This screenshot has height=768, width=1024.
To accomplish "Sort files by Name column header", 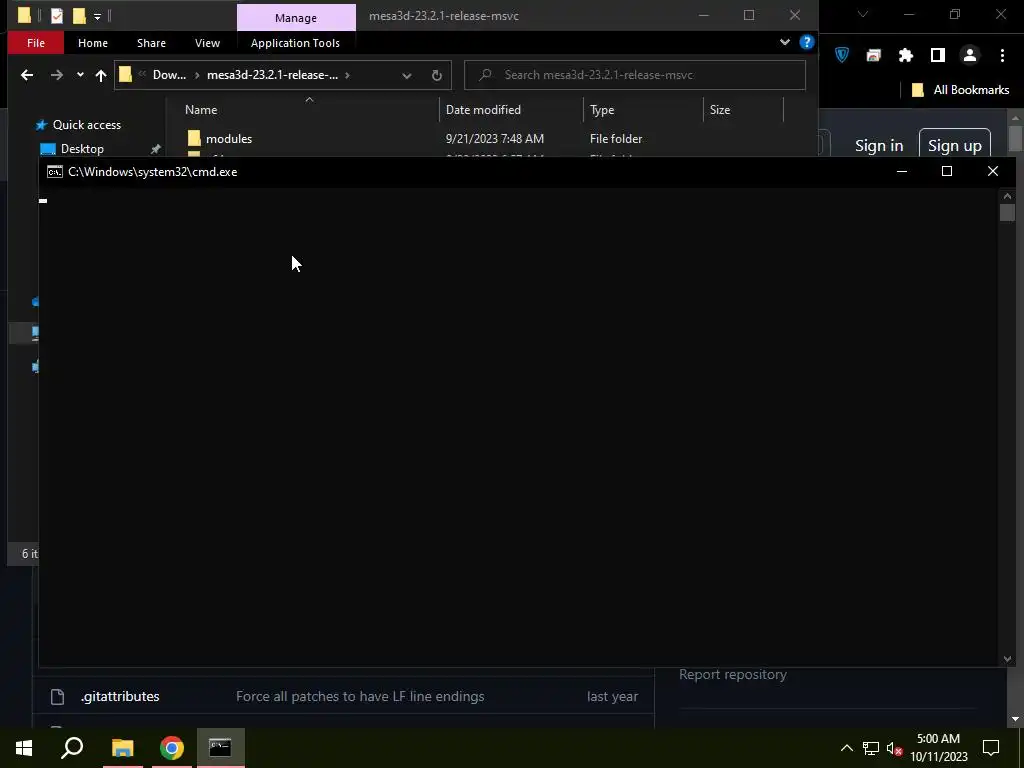I will point(201,110).
